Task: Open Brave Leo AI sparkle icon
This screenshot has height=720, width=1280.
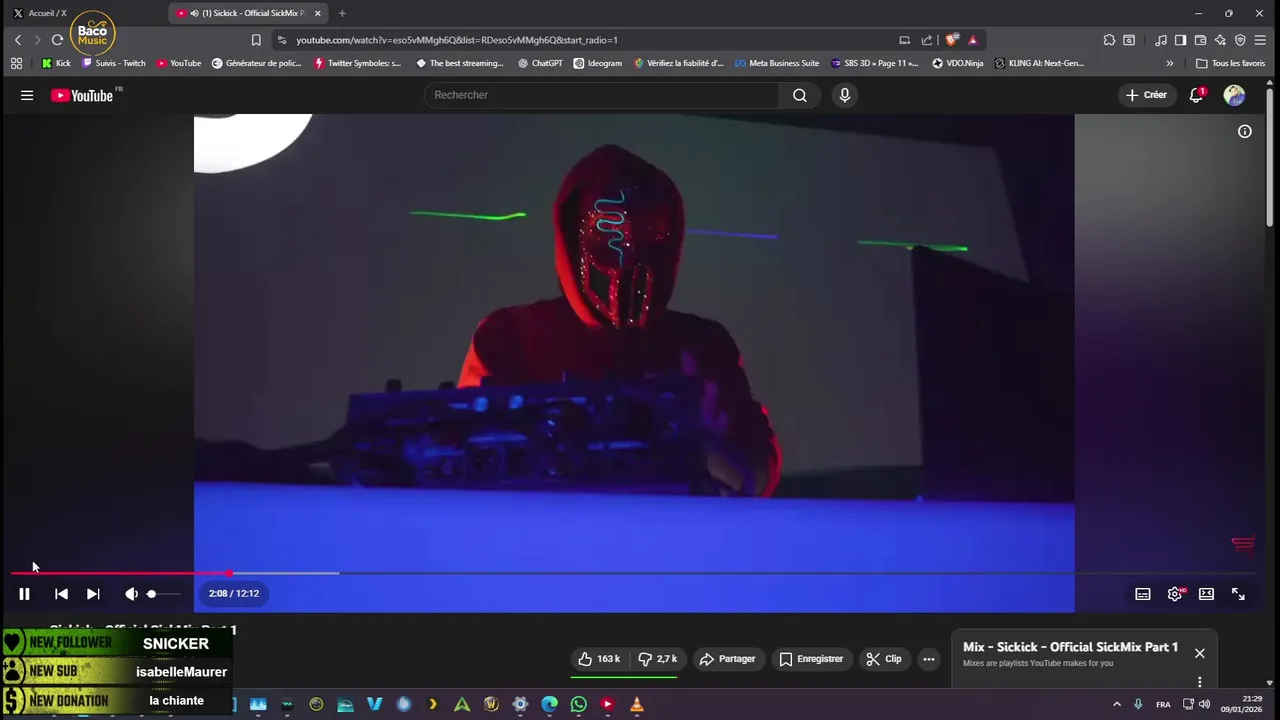Action: pyautogui.click(x=1220, y=40)
